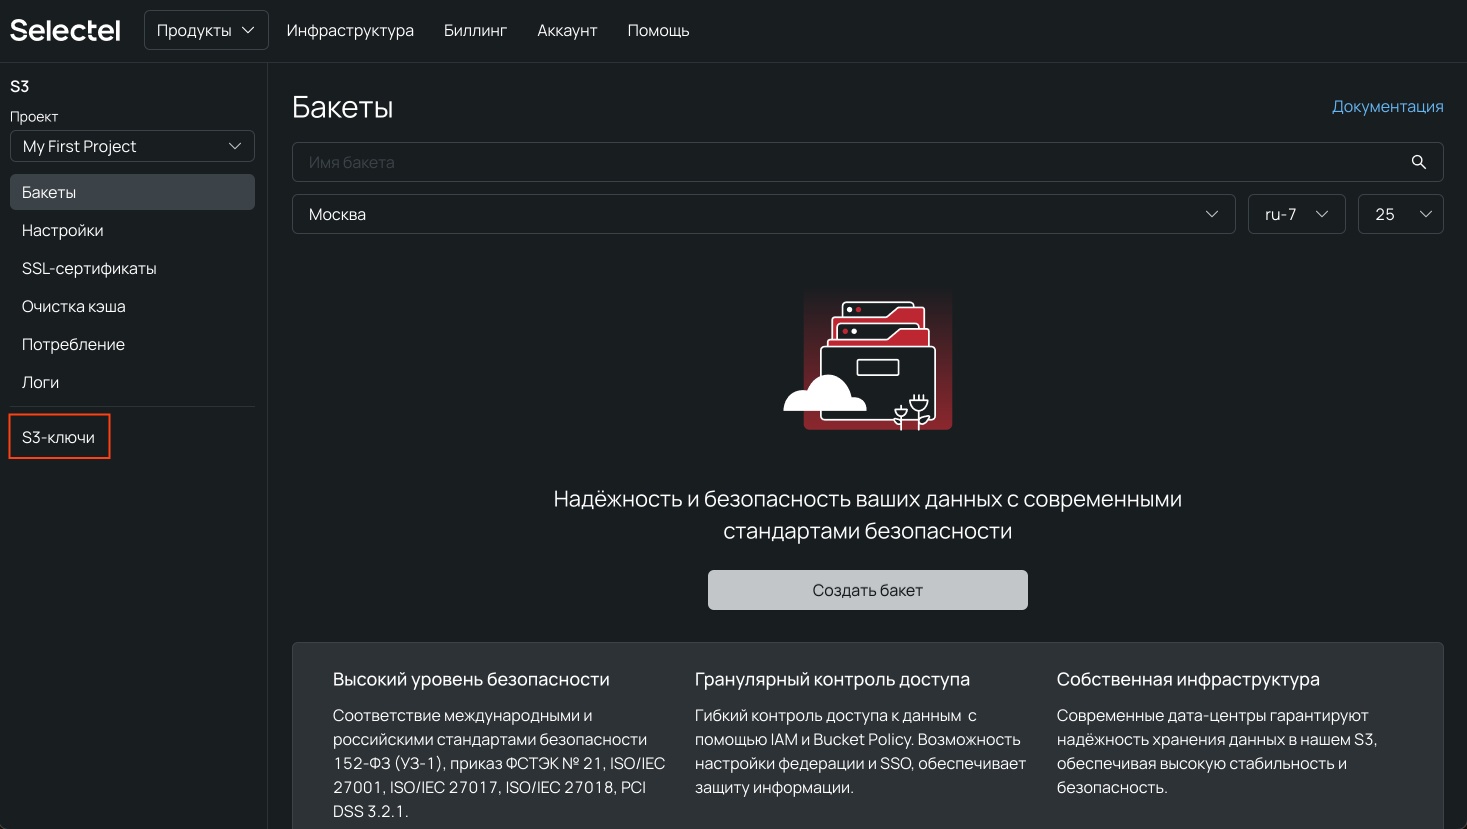This screenshot has height=829, width=1467.
Task: Open the Аккаунт menu
Action: click(566, 30)
